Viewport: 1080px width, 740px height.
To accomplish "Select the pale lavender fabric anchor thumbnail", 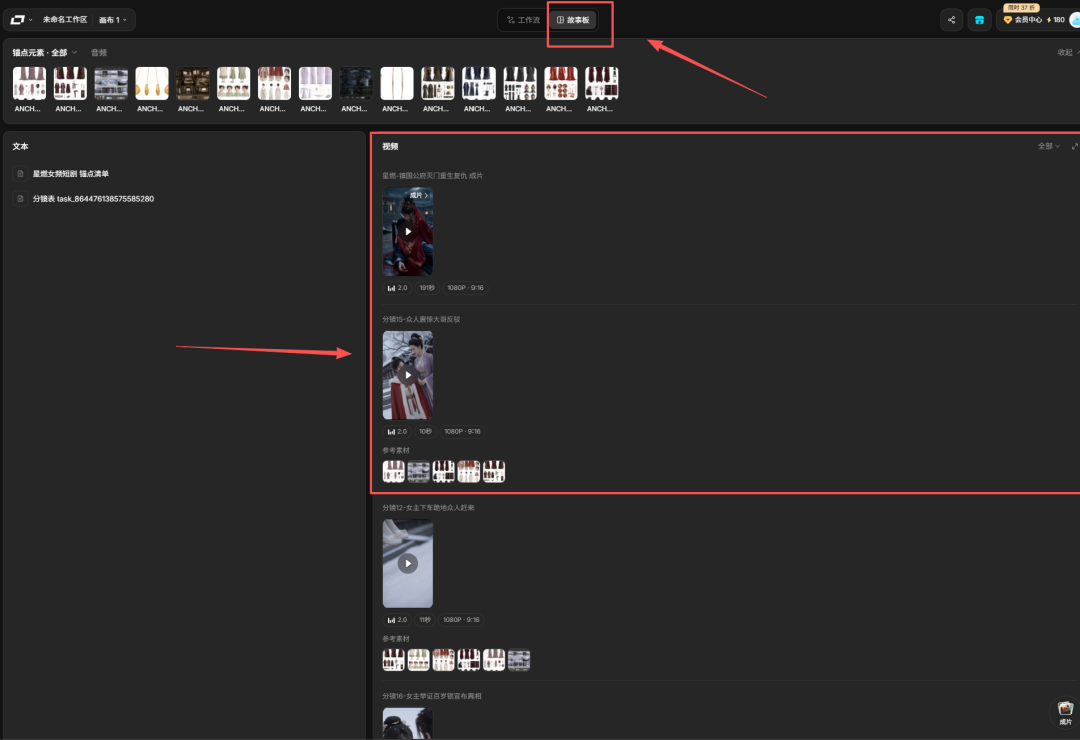I will click(x=315, y=83).
